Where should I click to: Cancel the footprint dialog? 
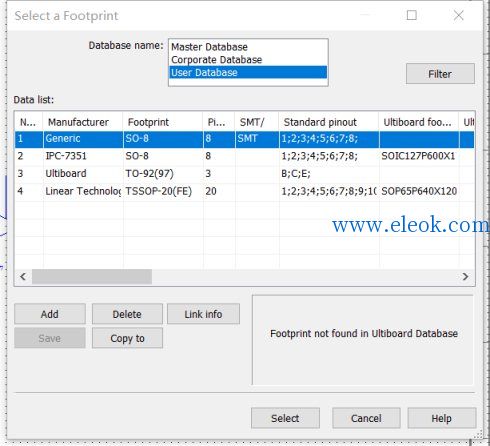tap(366, 418)
